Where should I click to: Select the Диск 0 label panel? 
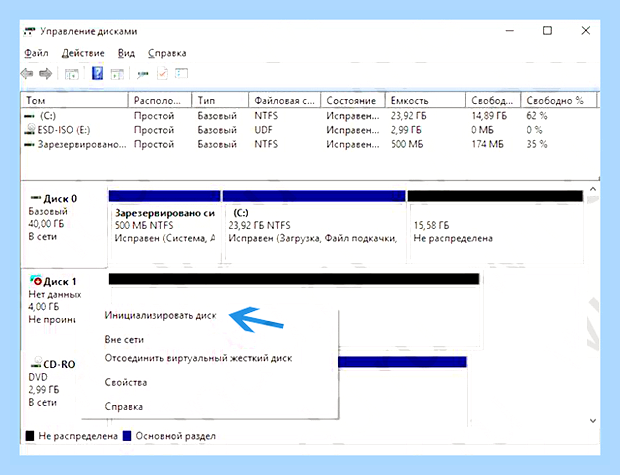click(64, 225)
